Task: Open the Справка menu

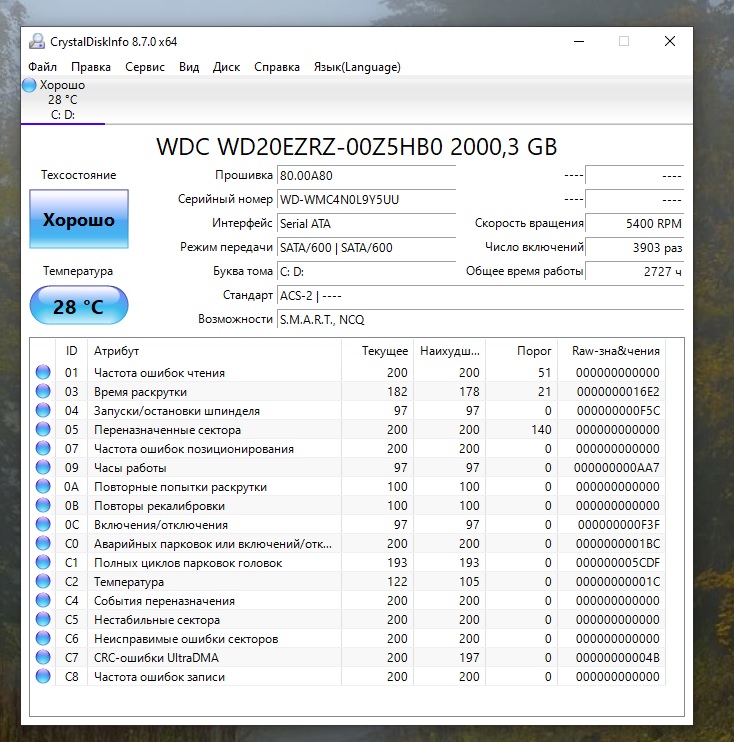Action: 277,67
